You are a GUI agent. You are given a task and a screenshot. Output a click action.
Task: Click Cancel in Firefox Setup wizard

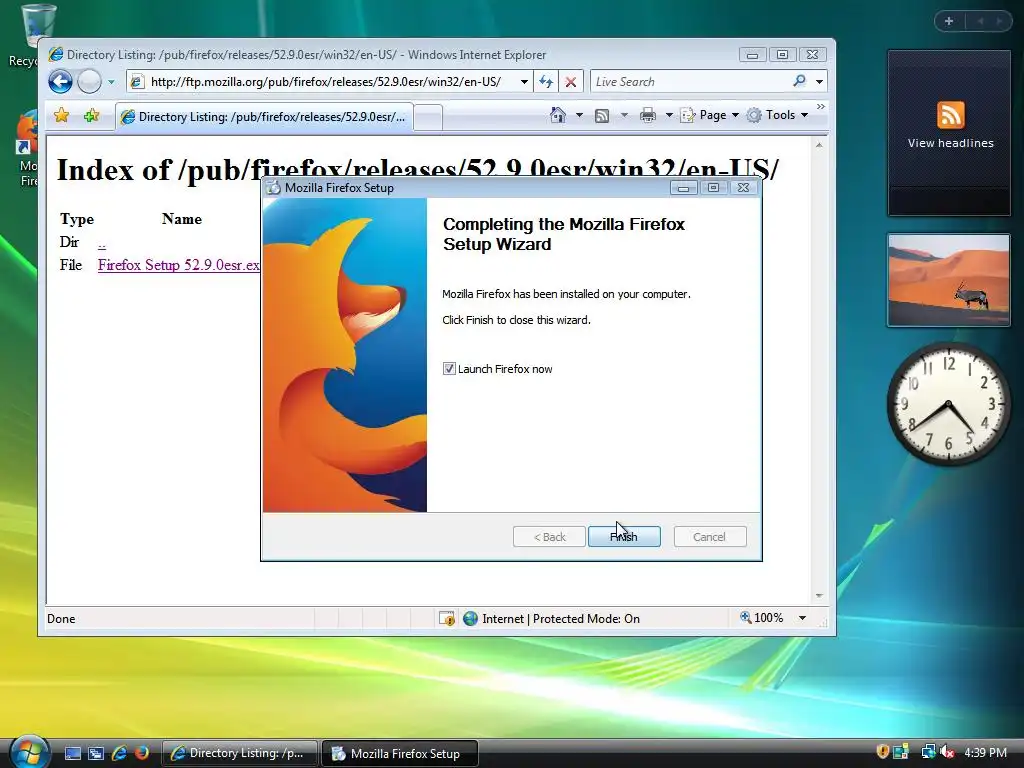[x=709, y=537]
